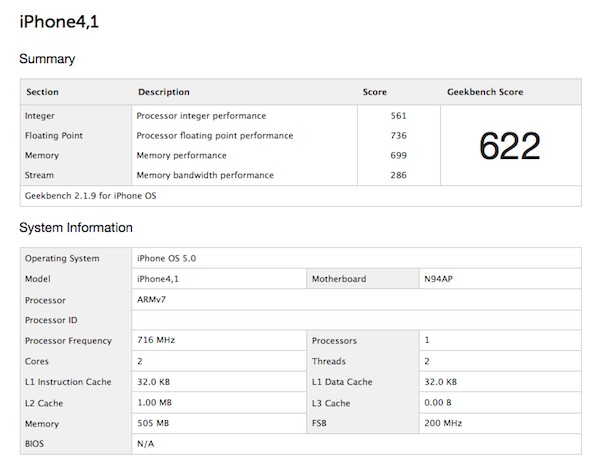
Task: Click the iPhone OS 5.0 operating system value
Action: [x=166, y=258]
